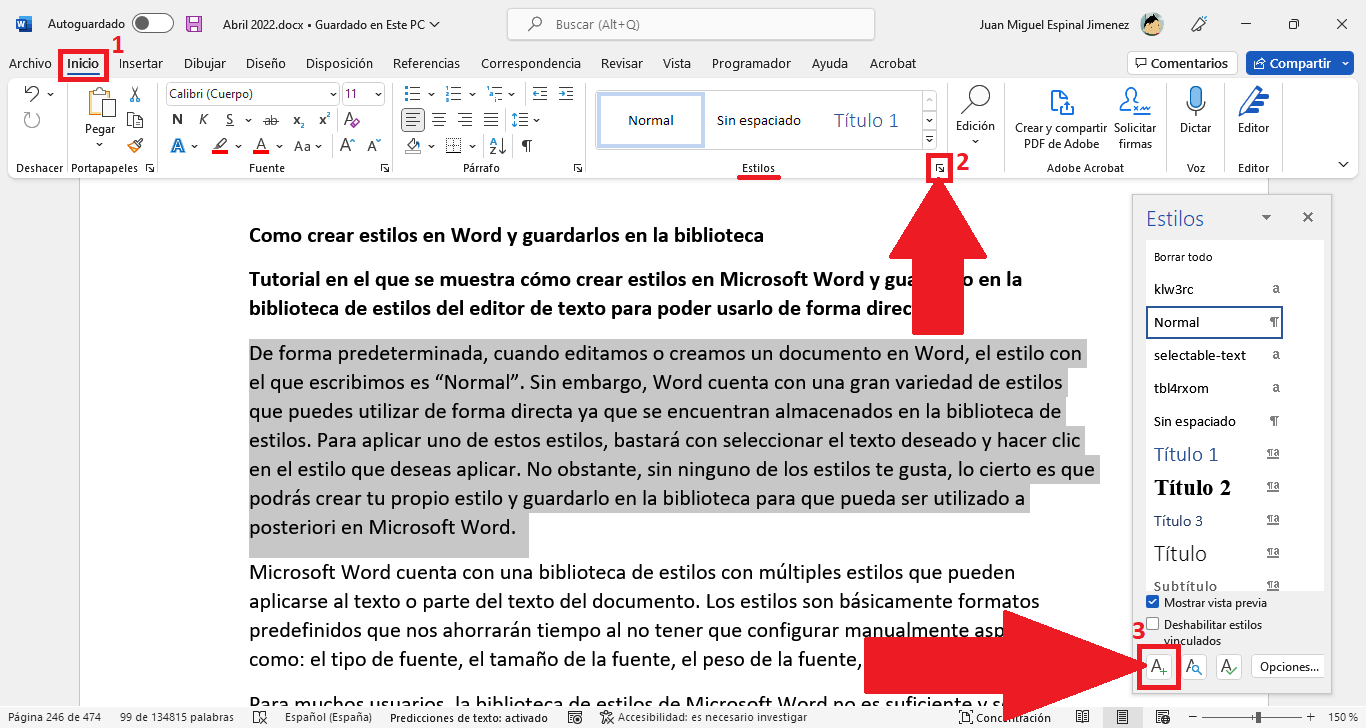The height and width of the screenshot is (728, 1366).
Task: Switch to the Insertar tab
Action: (x=141, y=63)
